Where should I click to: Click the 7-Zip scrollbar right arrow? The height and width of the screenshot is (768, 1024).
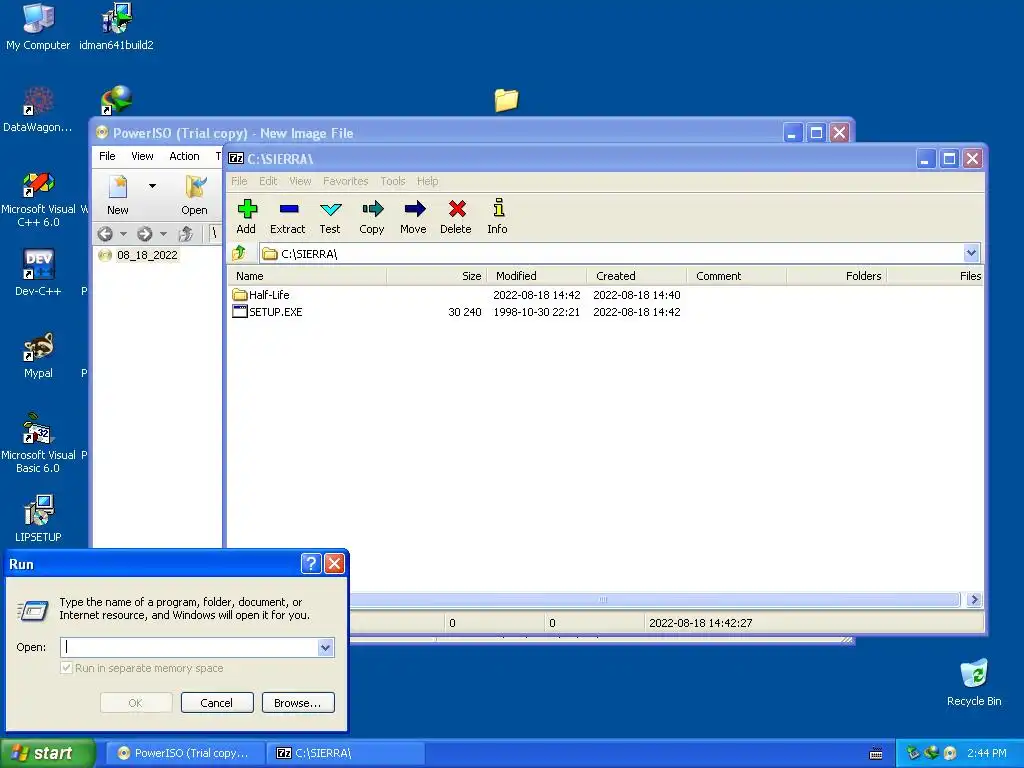pos(974,600)
